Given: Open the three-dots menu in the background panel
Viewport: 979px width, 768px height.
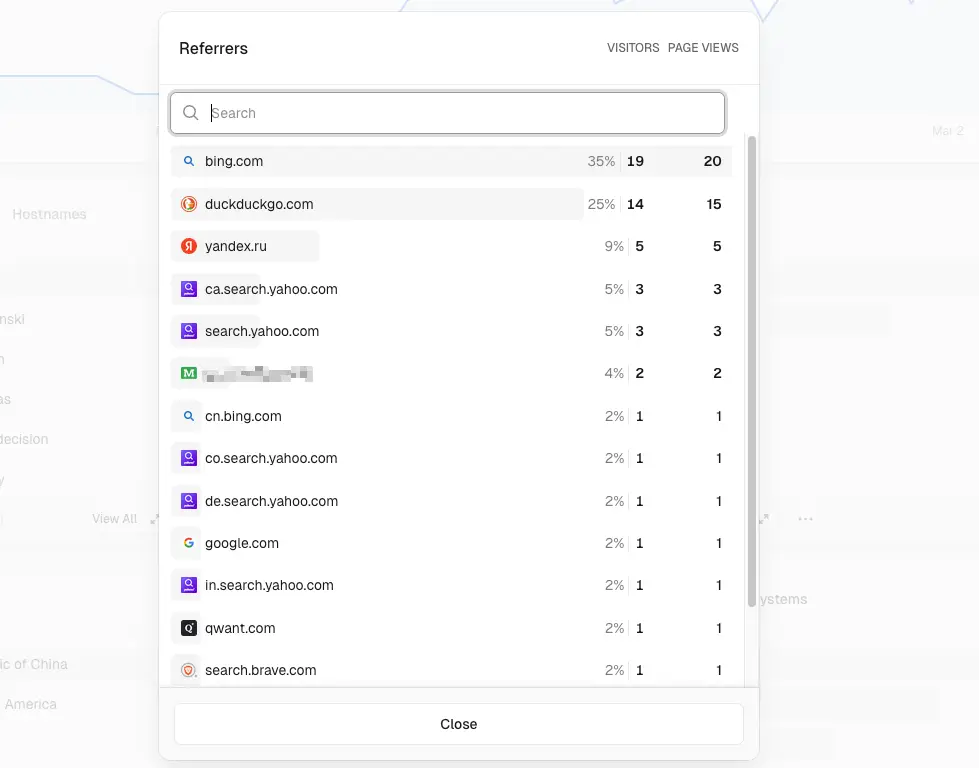Looking at the screenshot, I should pyautogui.click(x=805, y=519).
